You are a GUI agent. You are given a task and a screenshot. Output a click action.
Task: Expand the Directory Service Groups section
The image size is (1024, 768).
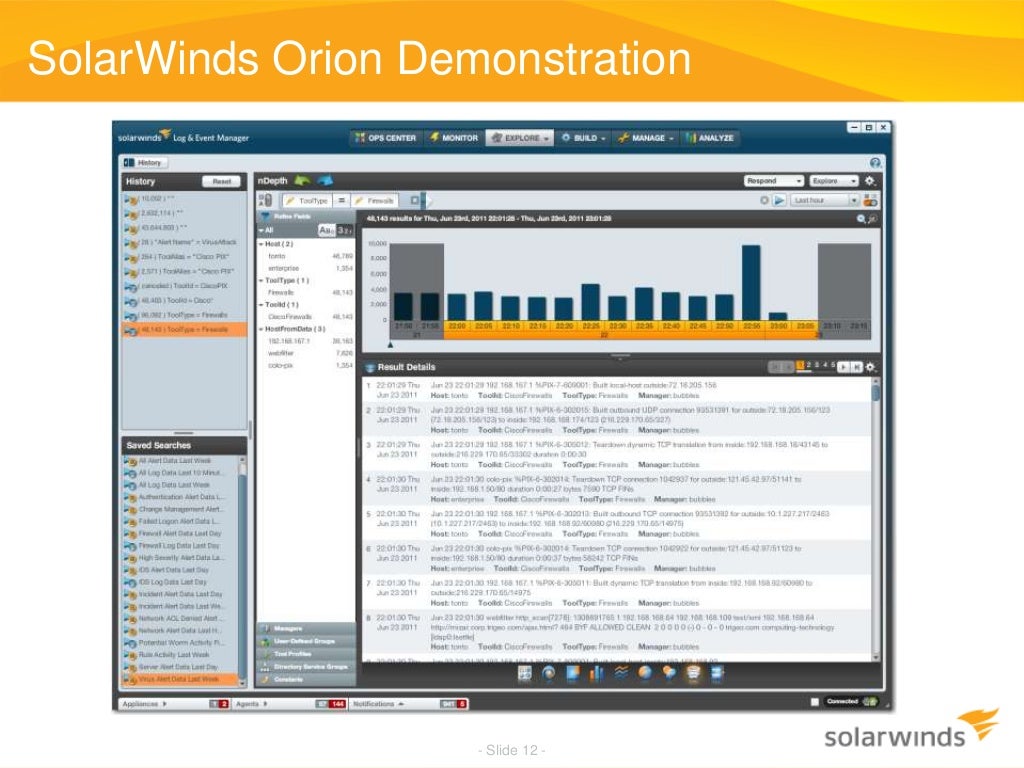[306, 667]
